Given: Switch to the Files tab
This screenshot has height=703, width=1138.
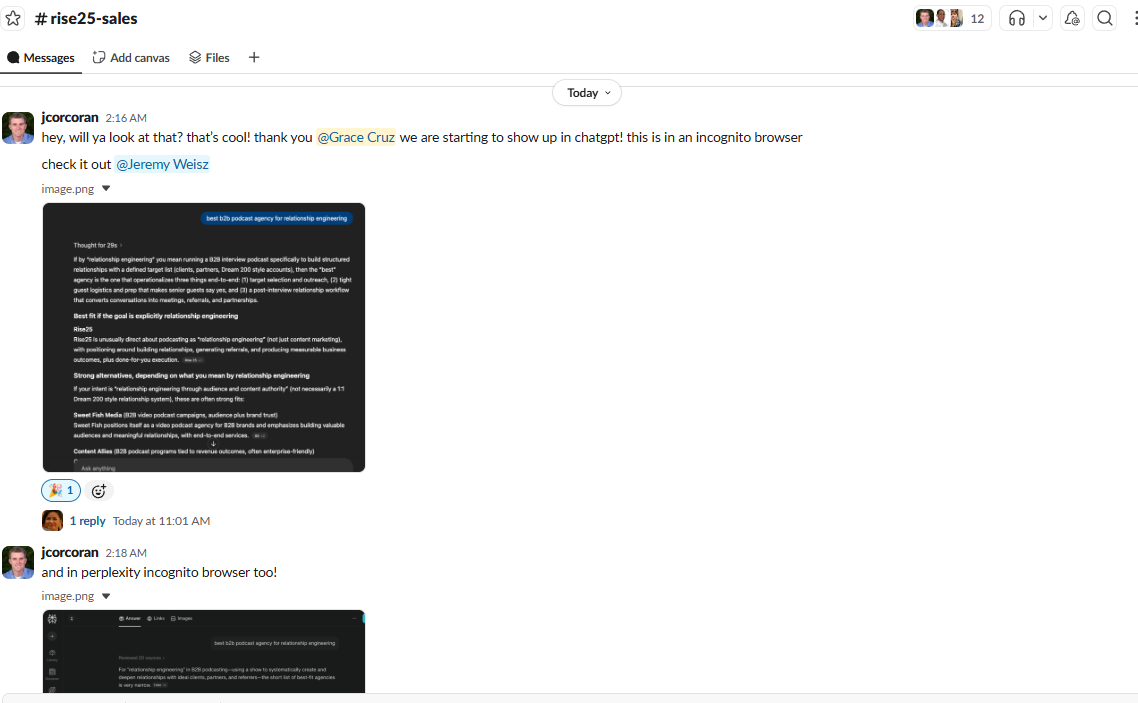Looking at the screenshot, I should 209,57.
